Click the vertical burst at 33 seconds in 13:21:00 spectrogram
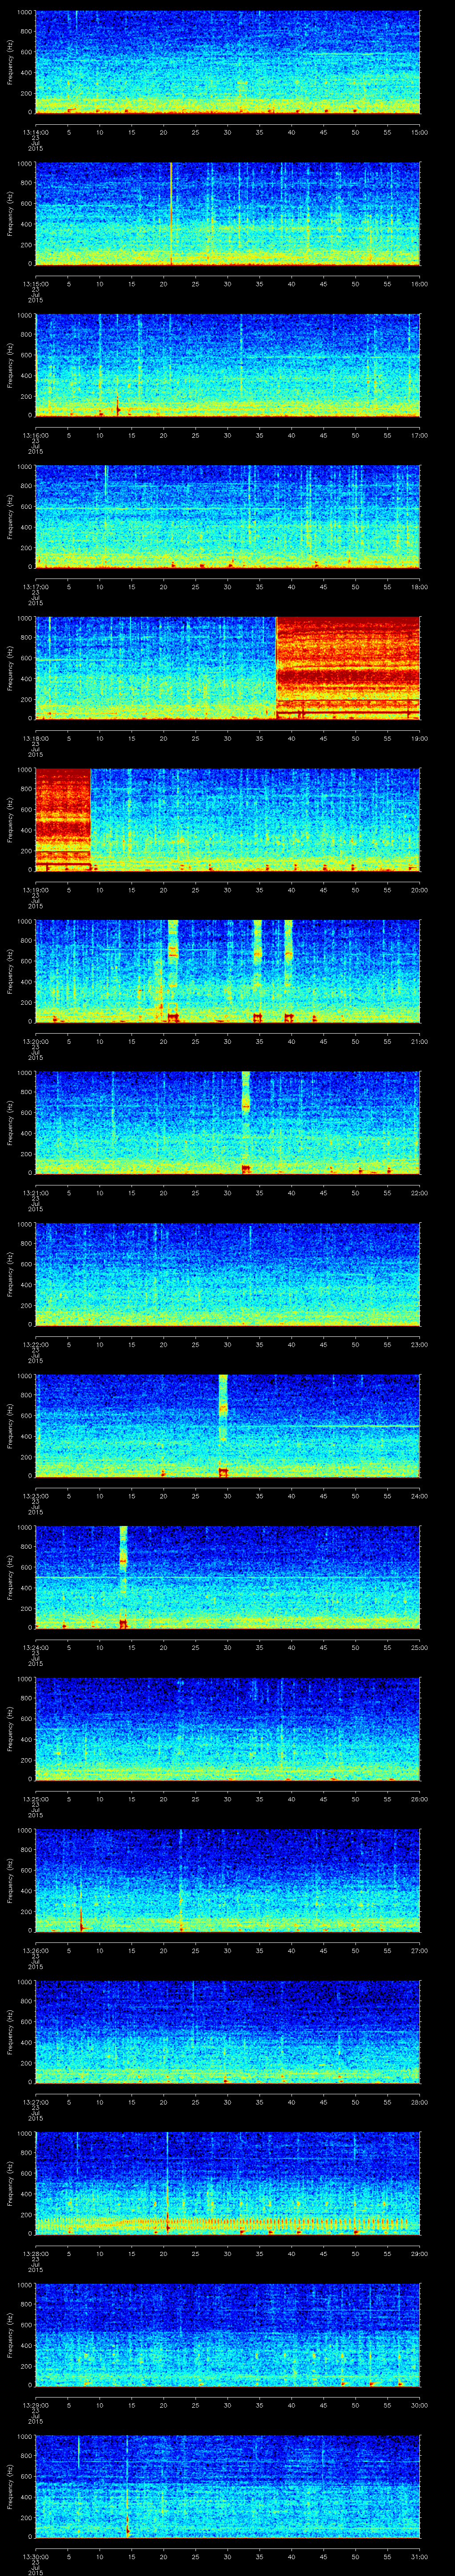Image resolution: width=455 pixels, height=2576 pixels. (x=246, y=1122)
